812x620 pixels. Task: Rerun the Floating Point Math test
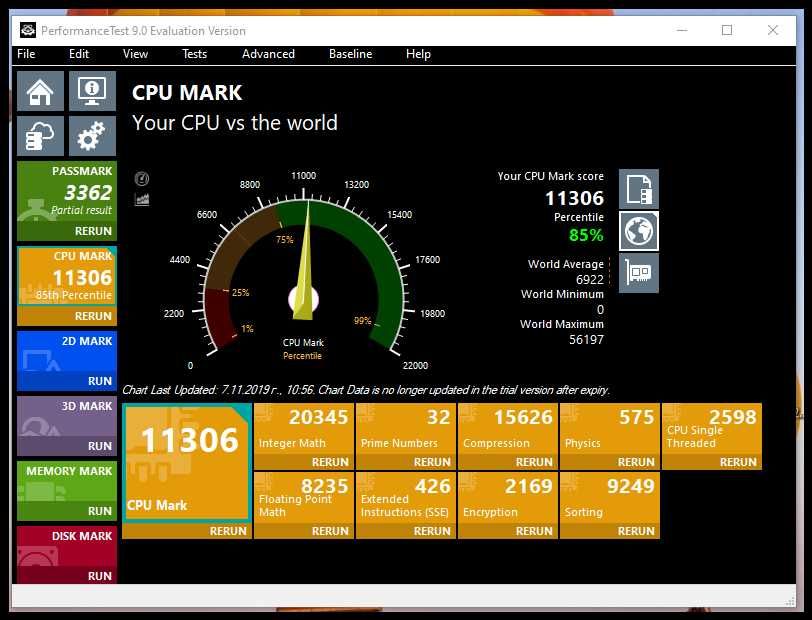click(x=330, y=531)
